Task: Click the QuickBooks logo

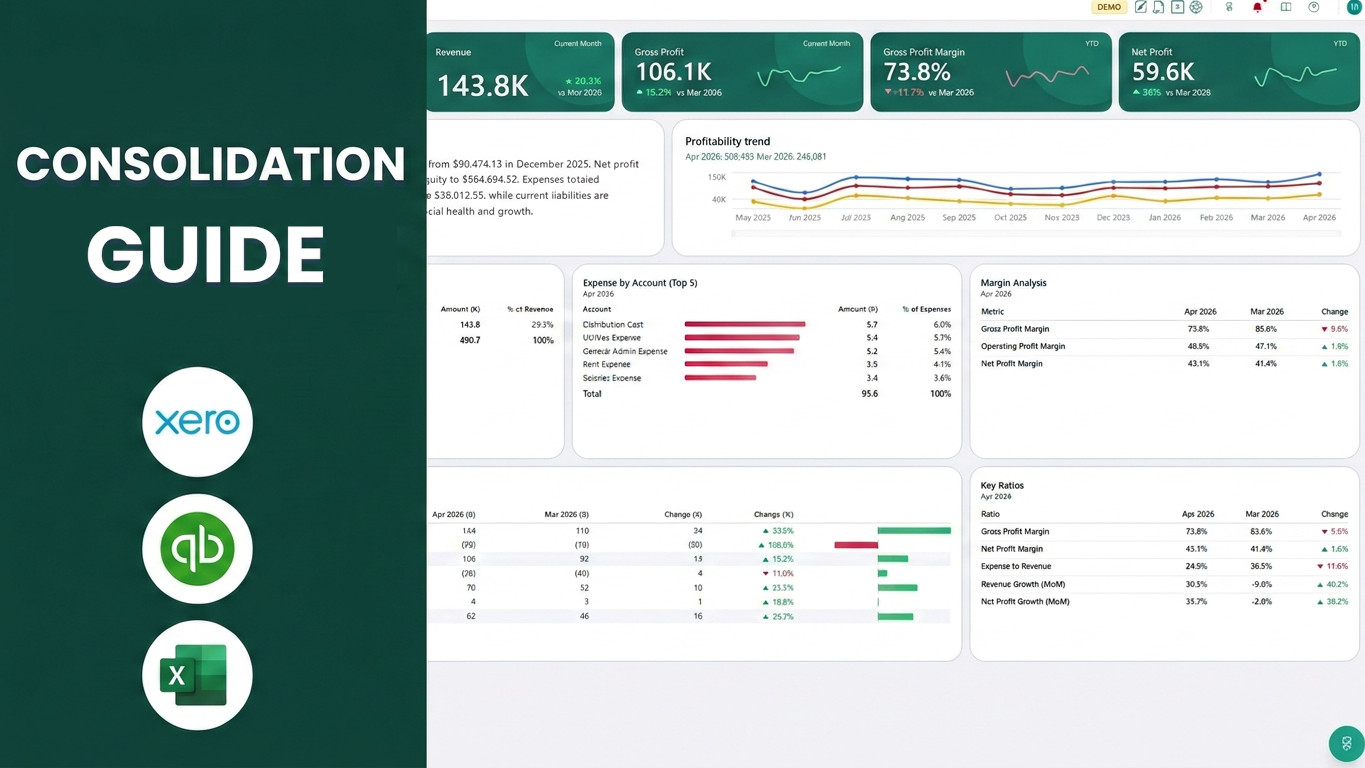Action: (x=197, y=548)
